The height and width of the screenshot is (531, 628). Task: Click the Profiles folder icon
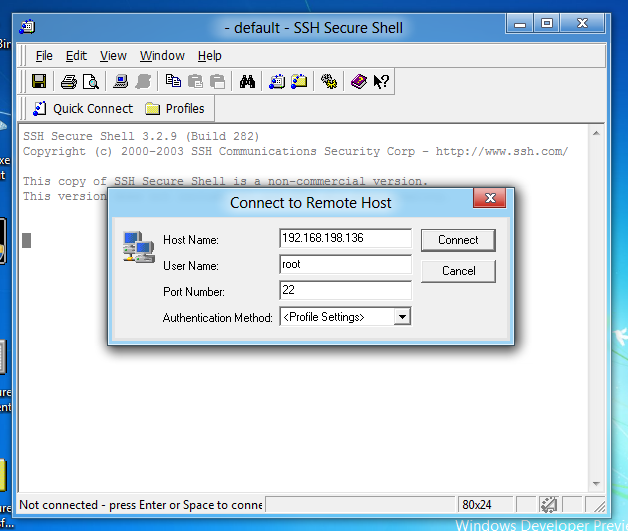point(153,109)
